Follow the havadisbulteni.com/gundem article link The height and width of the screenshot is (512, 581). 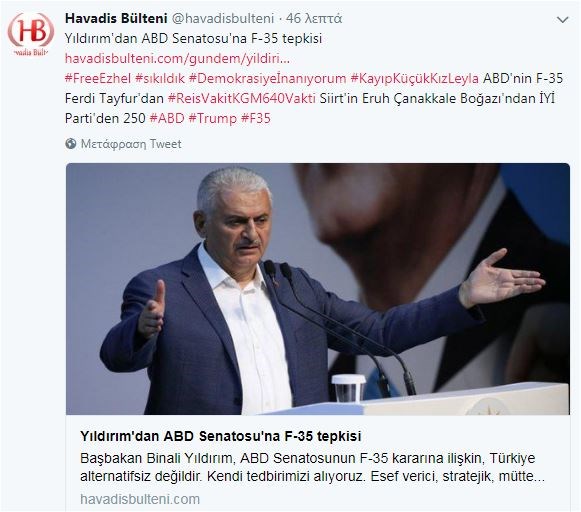[177, 59]
